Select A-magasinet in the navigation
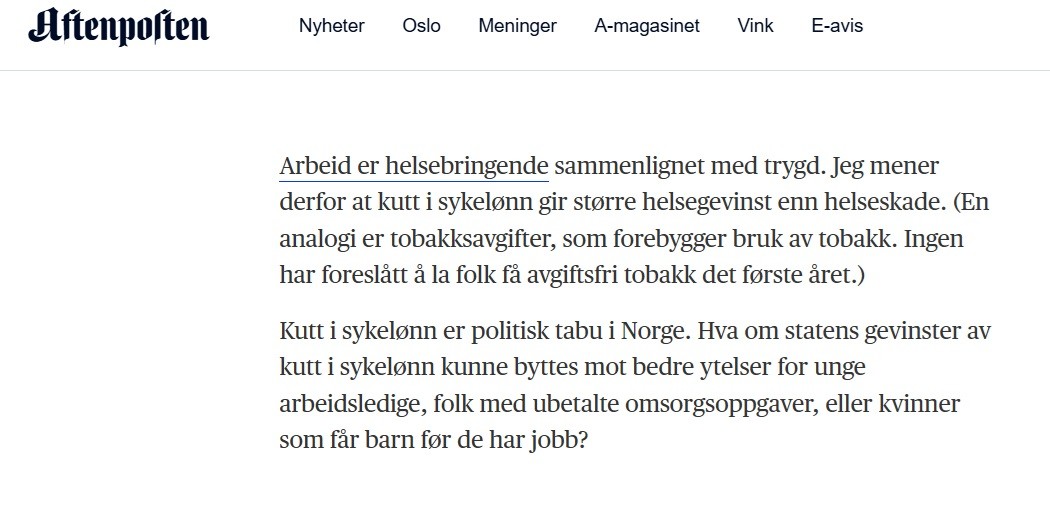 click(647, 26)
